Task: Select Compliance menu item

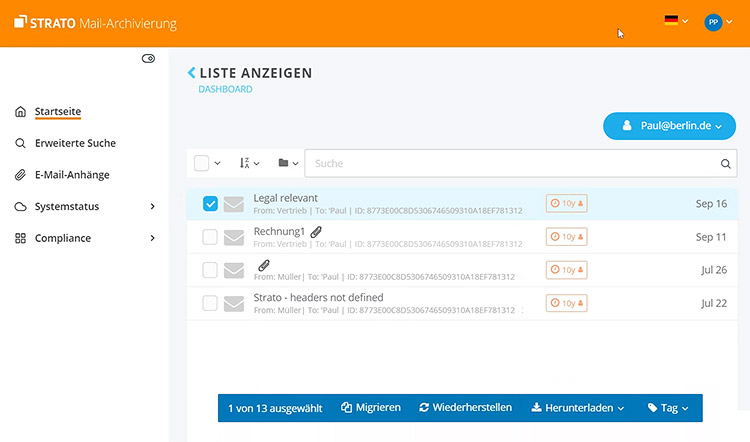Action: coord(63,238)
